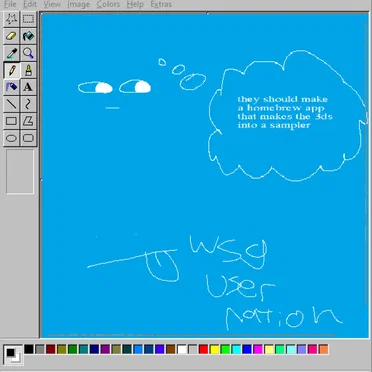Choose the Brush tool
Image resolution: width=372 pixels, height=372 pixels.
coord(28,70)
